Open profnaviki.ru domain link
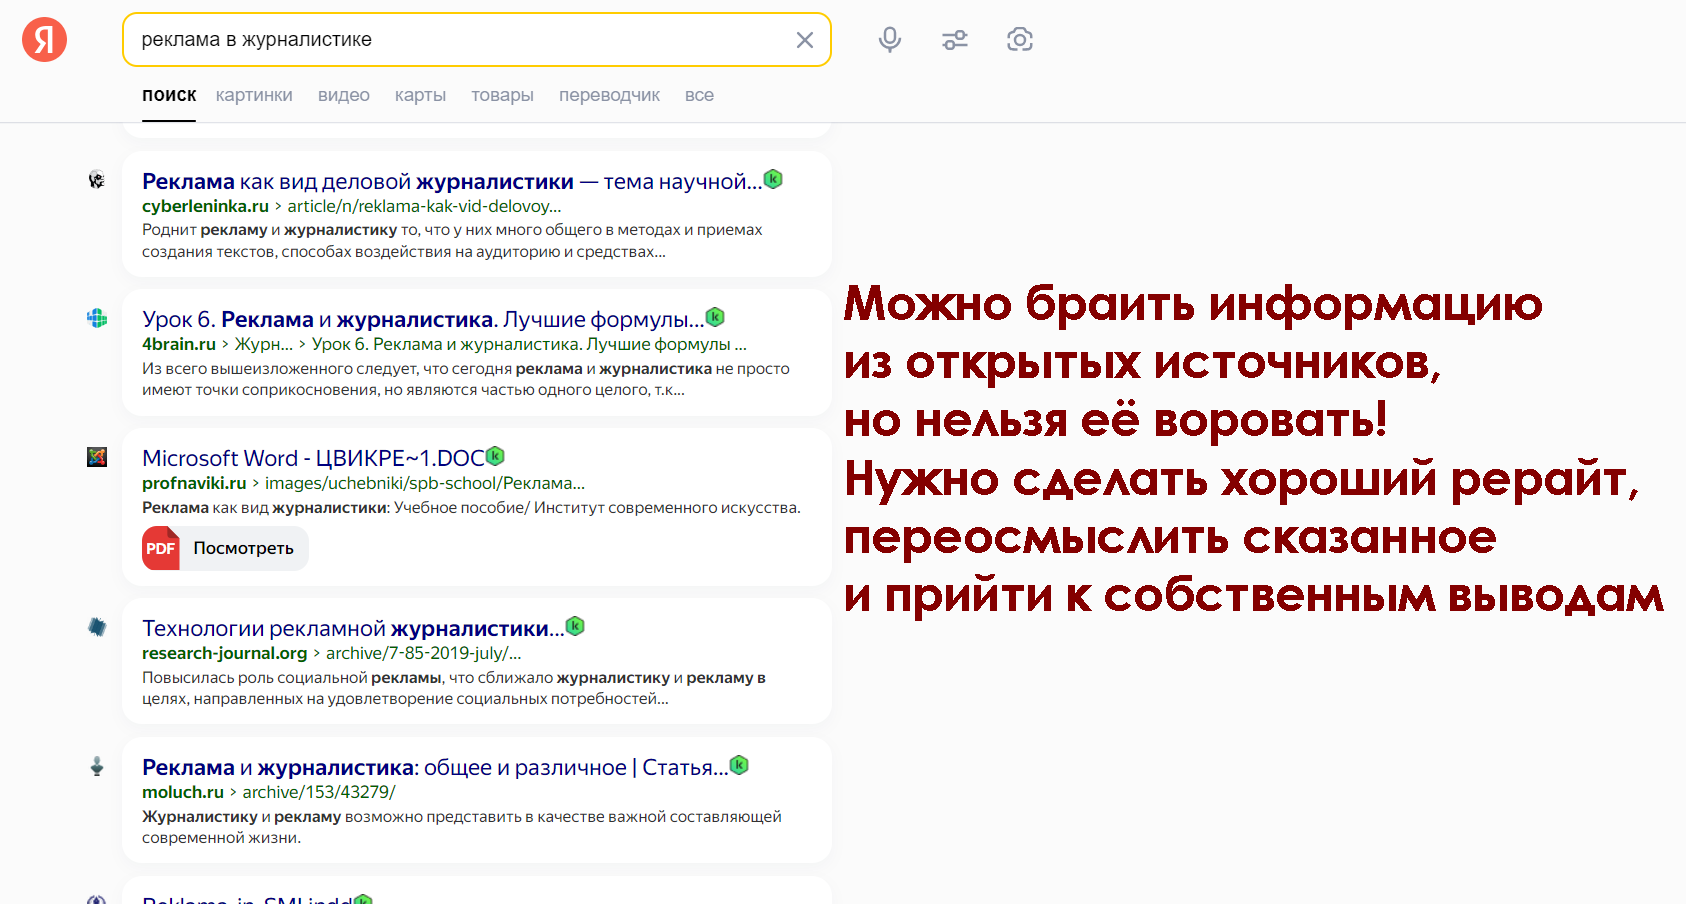 [194, 483]
